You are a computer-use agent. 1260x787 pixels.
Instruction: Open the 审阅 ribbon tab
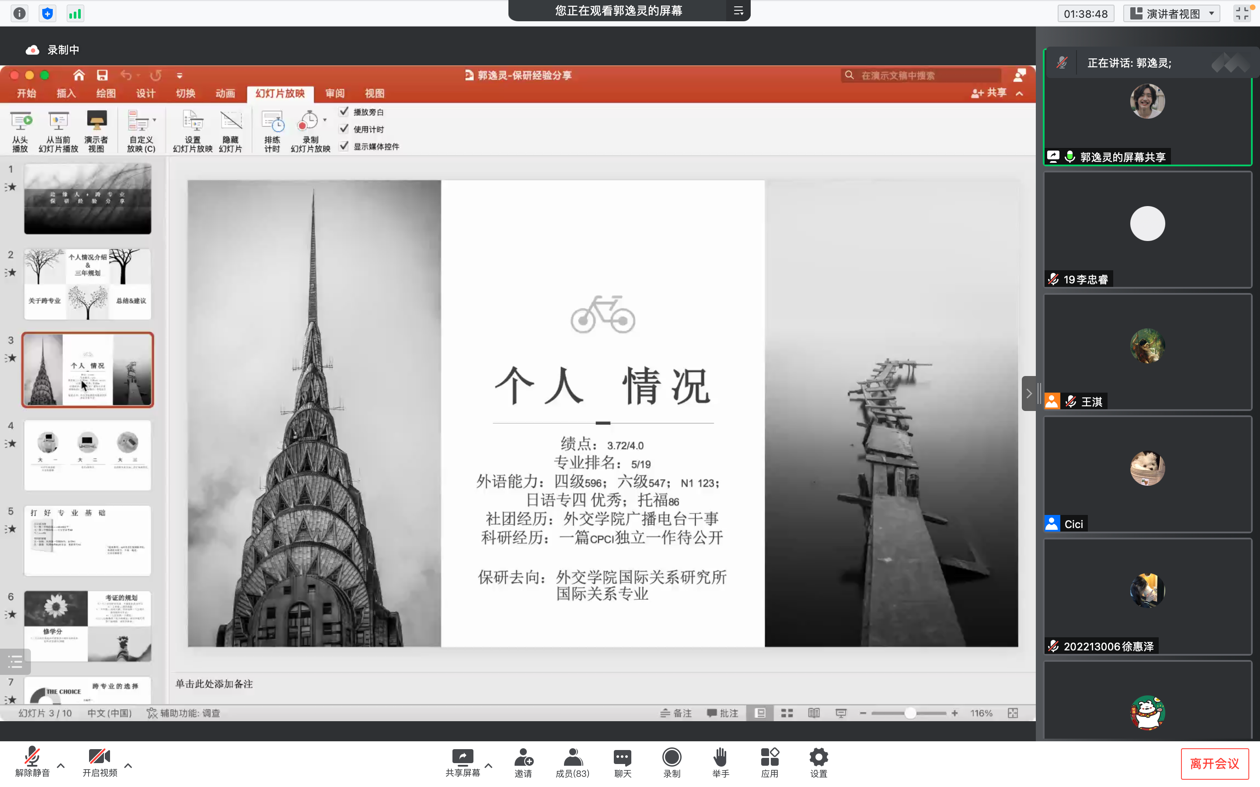click(x=335, y=94)
